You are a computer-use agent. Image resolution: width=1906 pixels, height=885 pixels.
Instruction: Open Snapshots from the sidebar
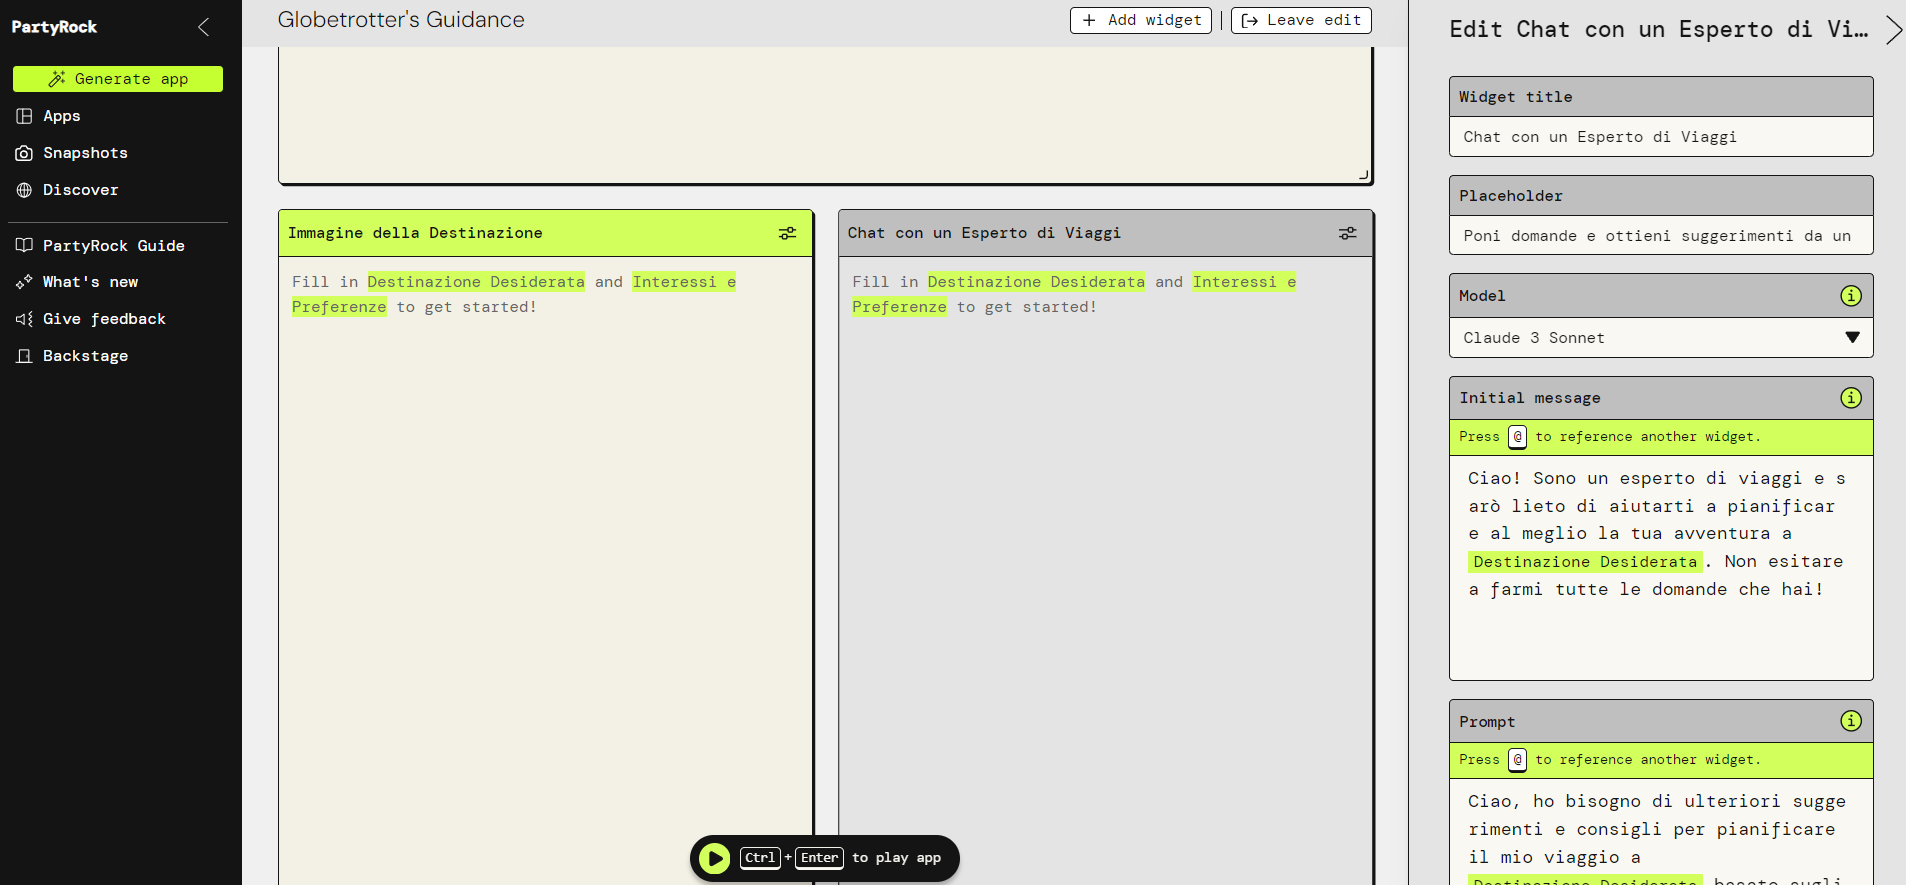[x=85, y=153]
